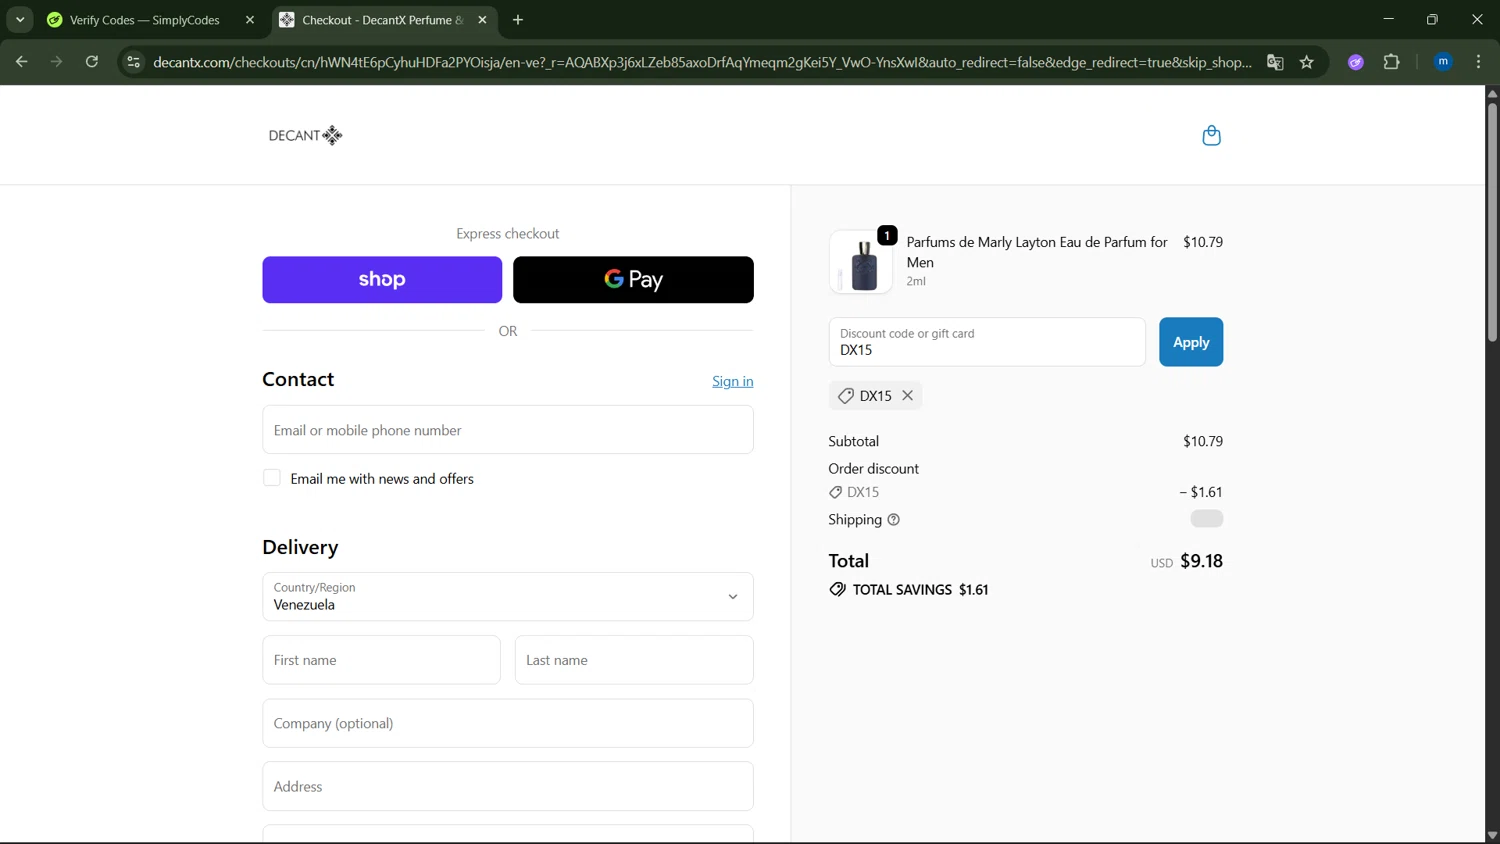Click the total price '$9.18'

click(1201, 561)
